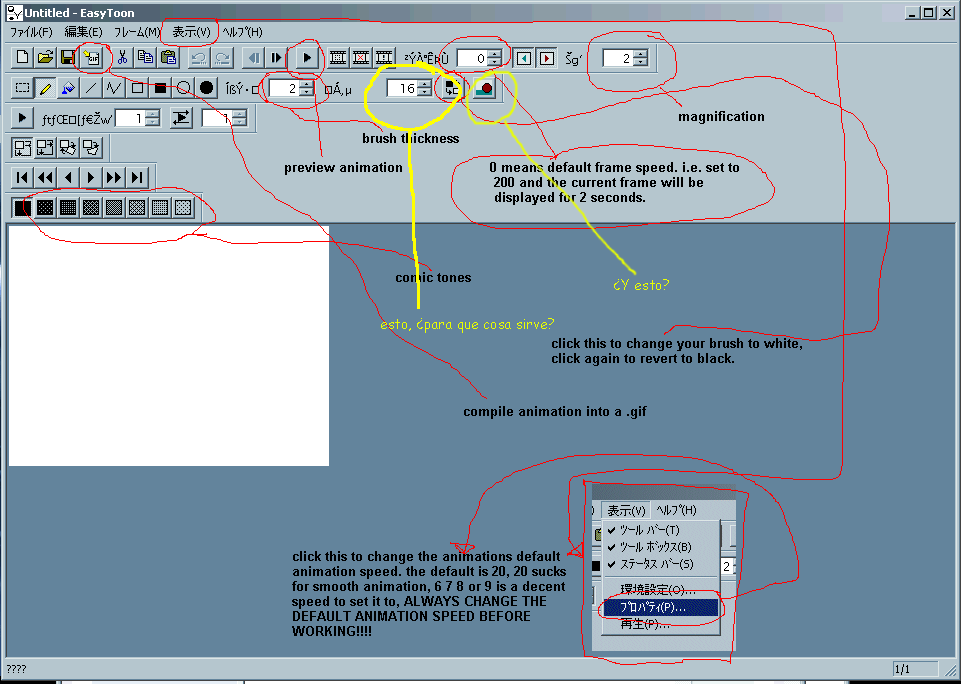Increase magnification with the up spinner arrow
Viewport: 961px width, 684px height.
(640, 54)
